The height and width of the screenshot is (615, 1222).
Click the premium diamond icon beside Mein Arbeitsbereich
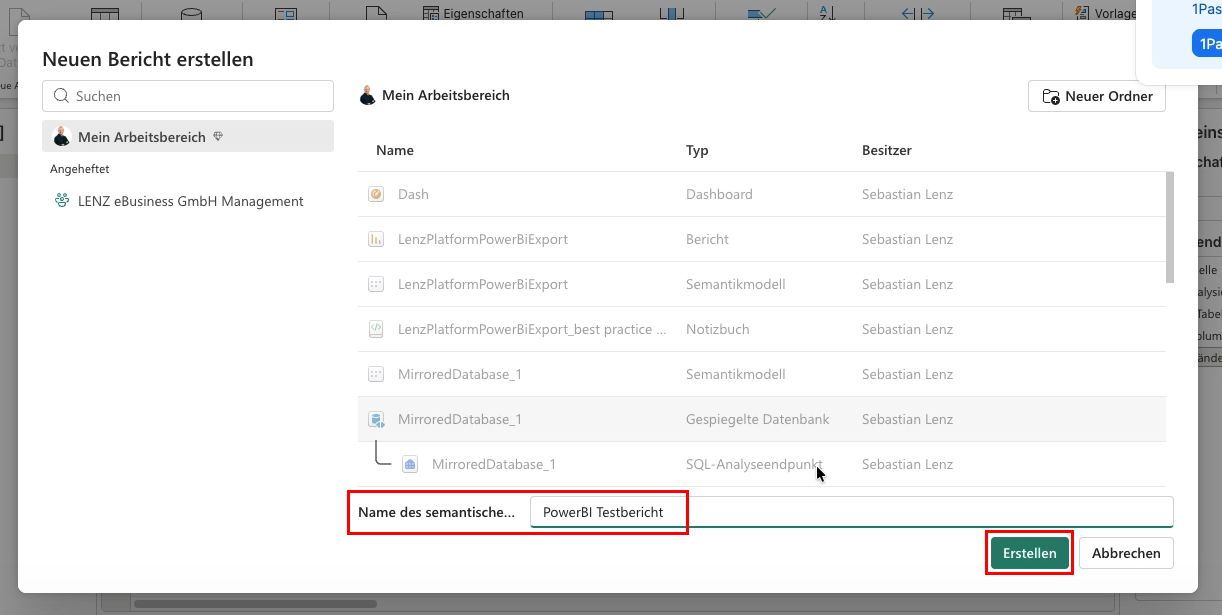[x=217, y=137]
